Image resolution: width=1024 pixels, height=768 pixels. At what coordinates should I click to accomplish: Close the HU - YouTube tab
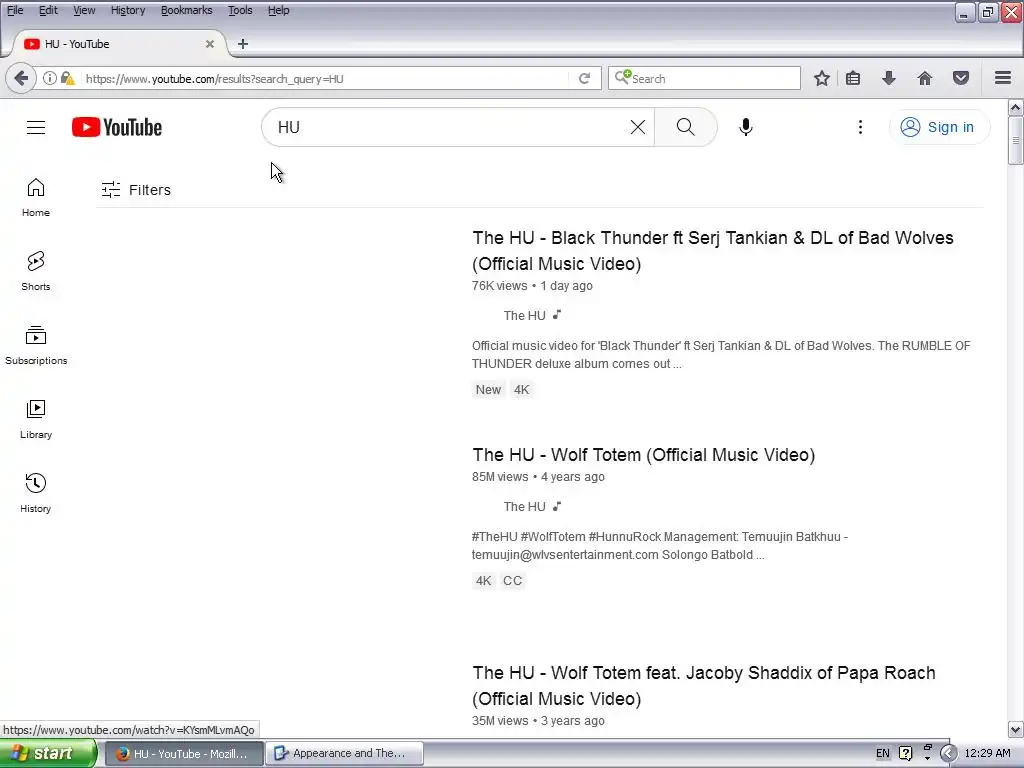click(x=210, y=44)
